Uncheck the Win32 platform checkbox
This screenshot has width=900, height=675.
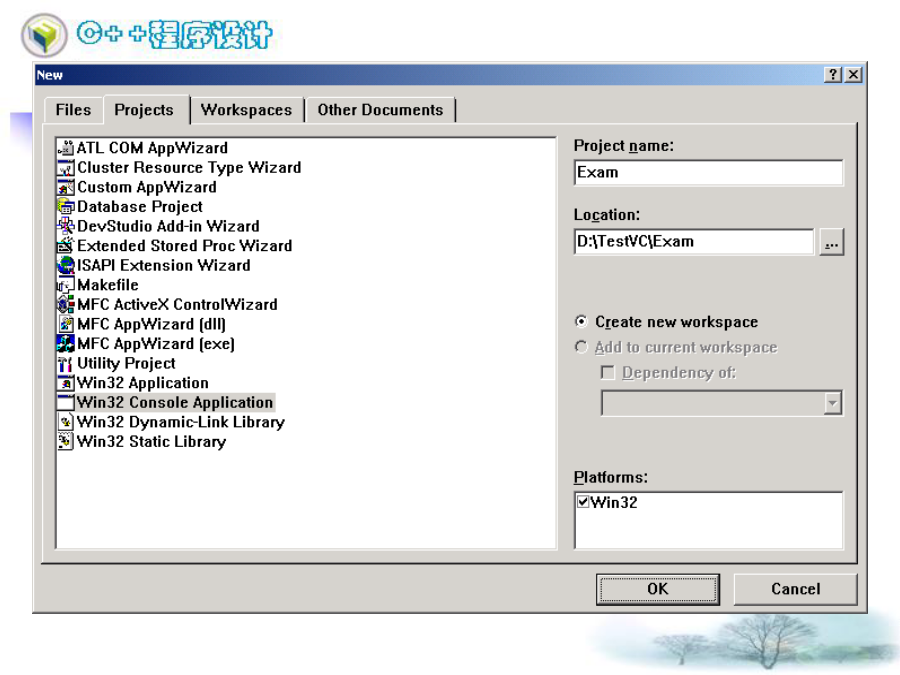pyautogui.click(x=583, y=502)
